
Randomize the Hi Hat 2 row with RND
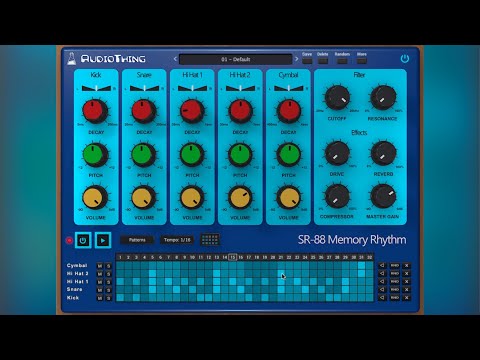395,273
